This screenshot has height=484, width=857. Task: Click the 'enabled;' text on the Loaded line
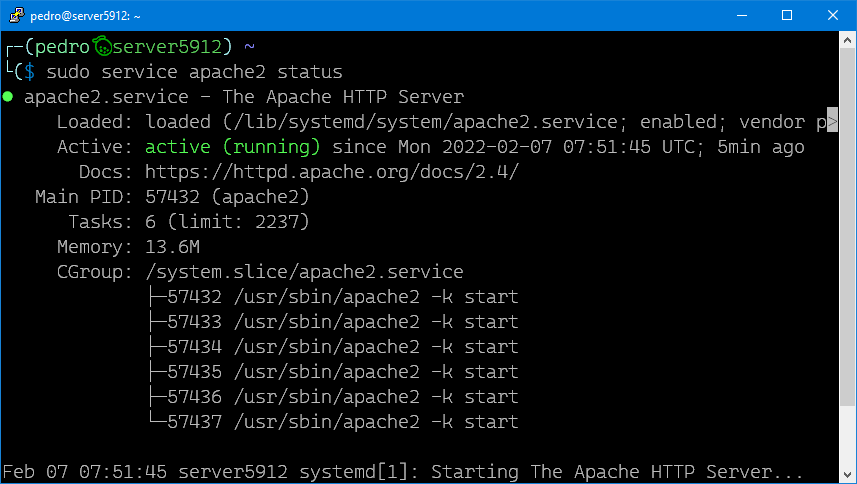684,122
